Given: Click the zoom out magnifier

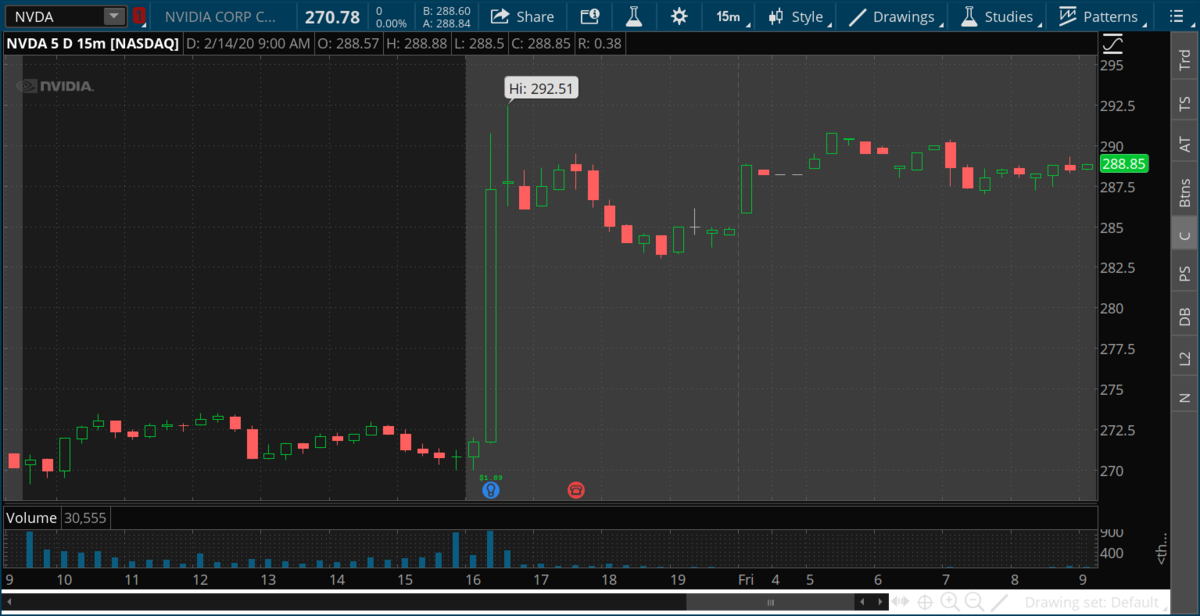Looking at the screenshot, I should (x=972, y=602).
